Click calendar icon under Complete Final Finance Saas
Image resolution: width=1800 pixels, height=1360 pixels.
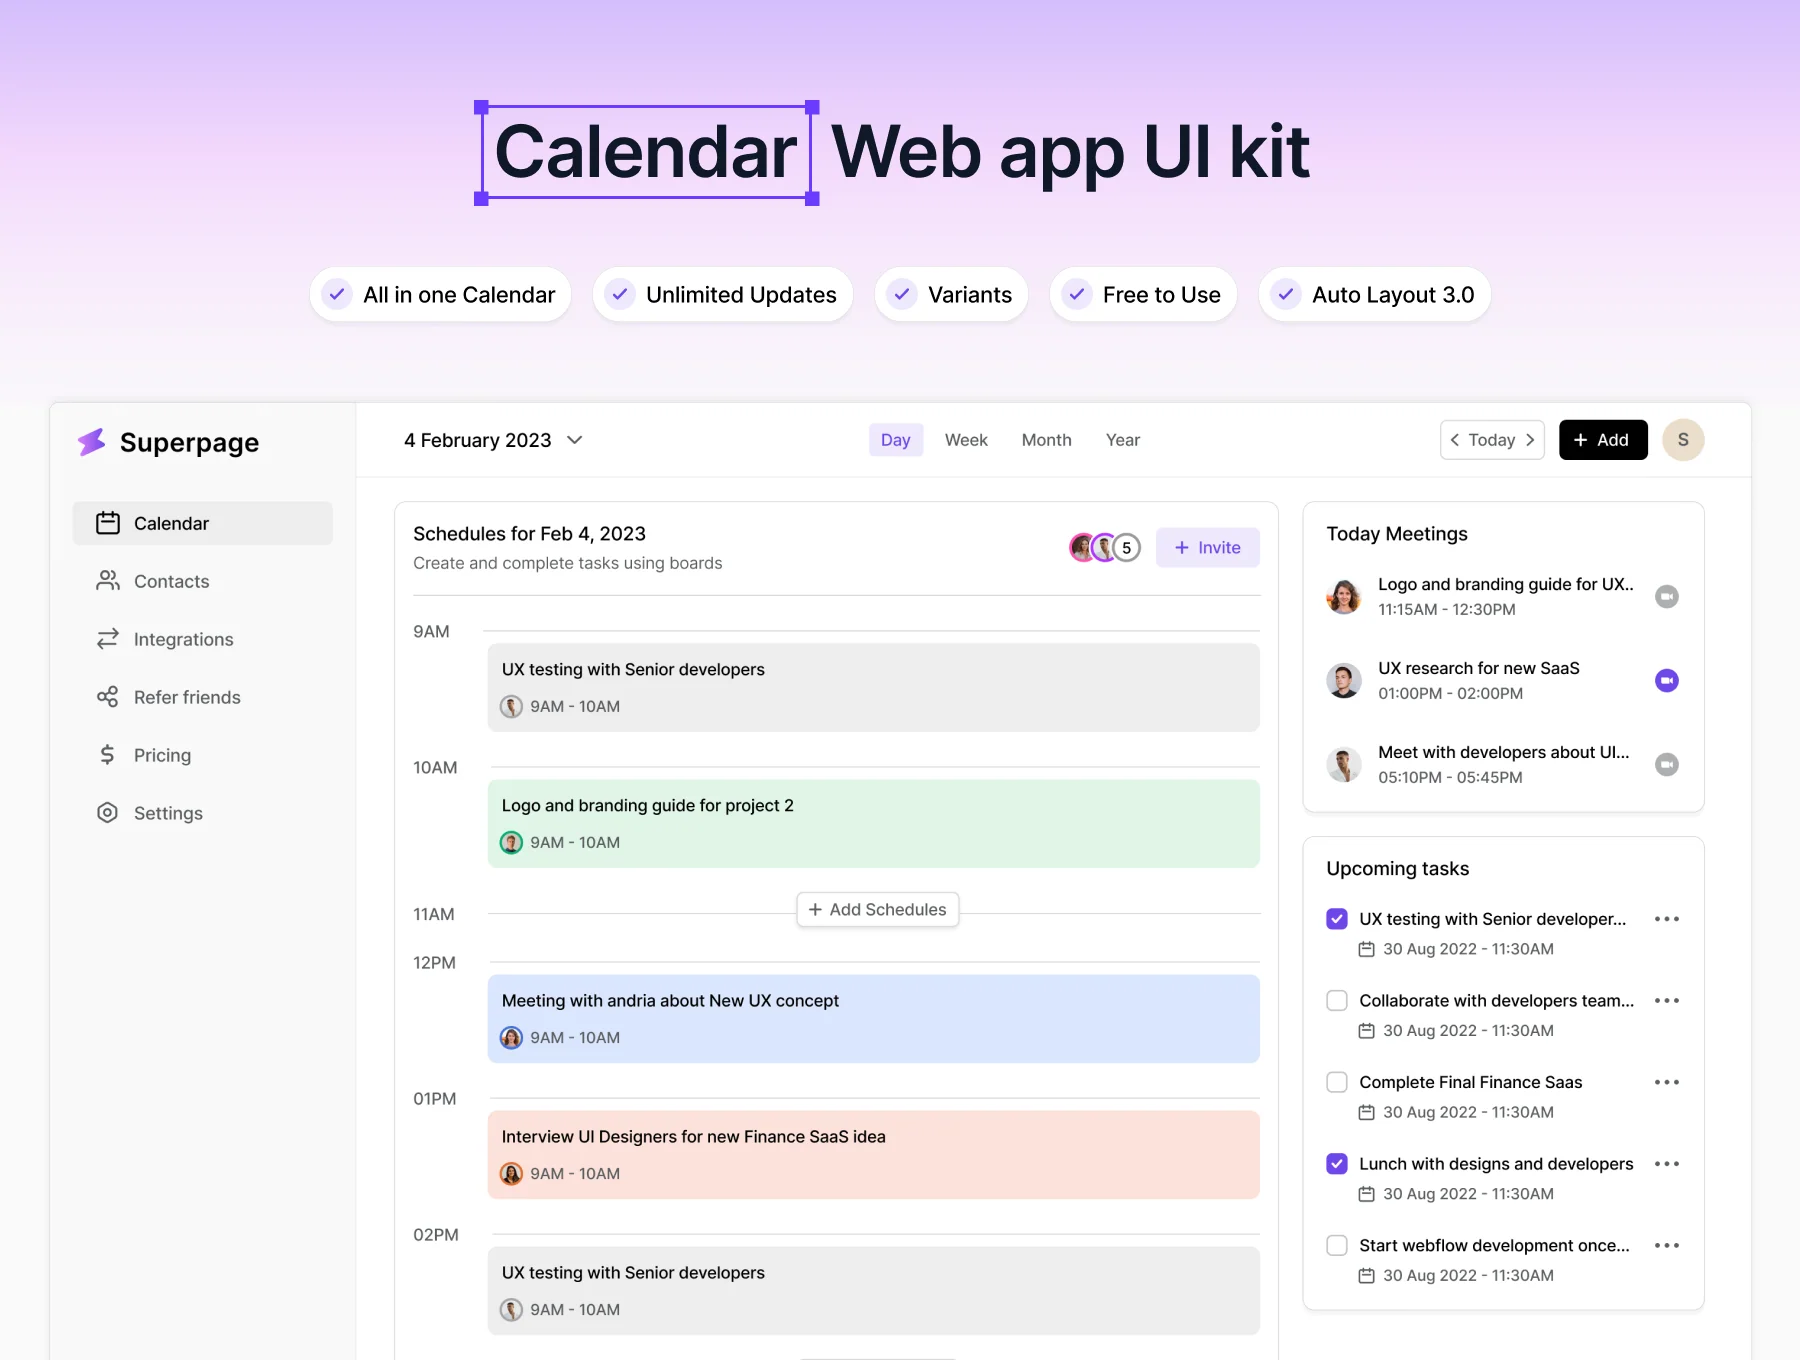1366,1112
